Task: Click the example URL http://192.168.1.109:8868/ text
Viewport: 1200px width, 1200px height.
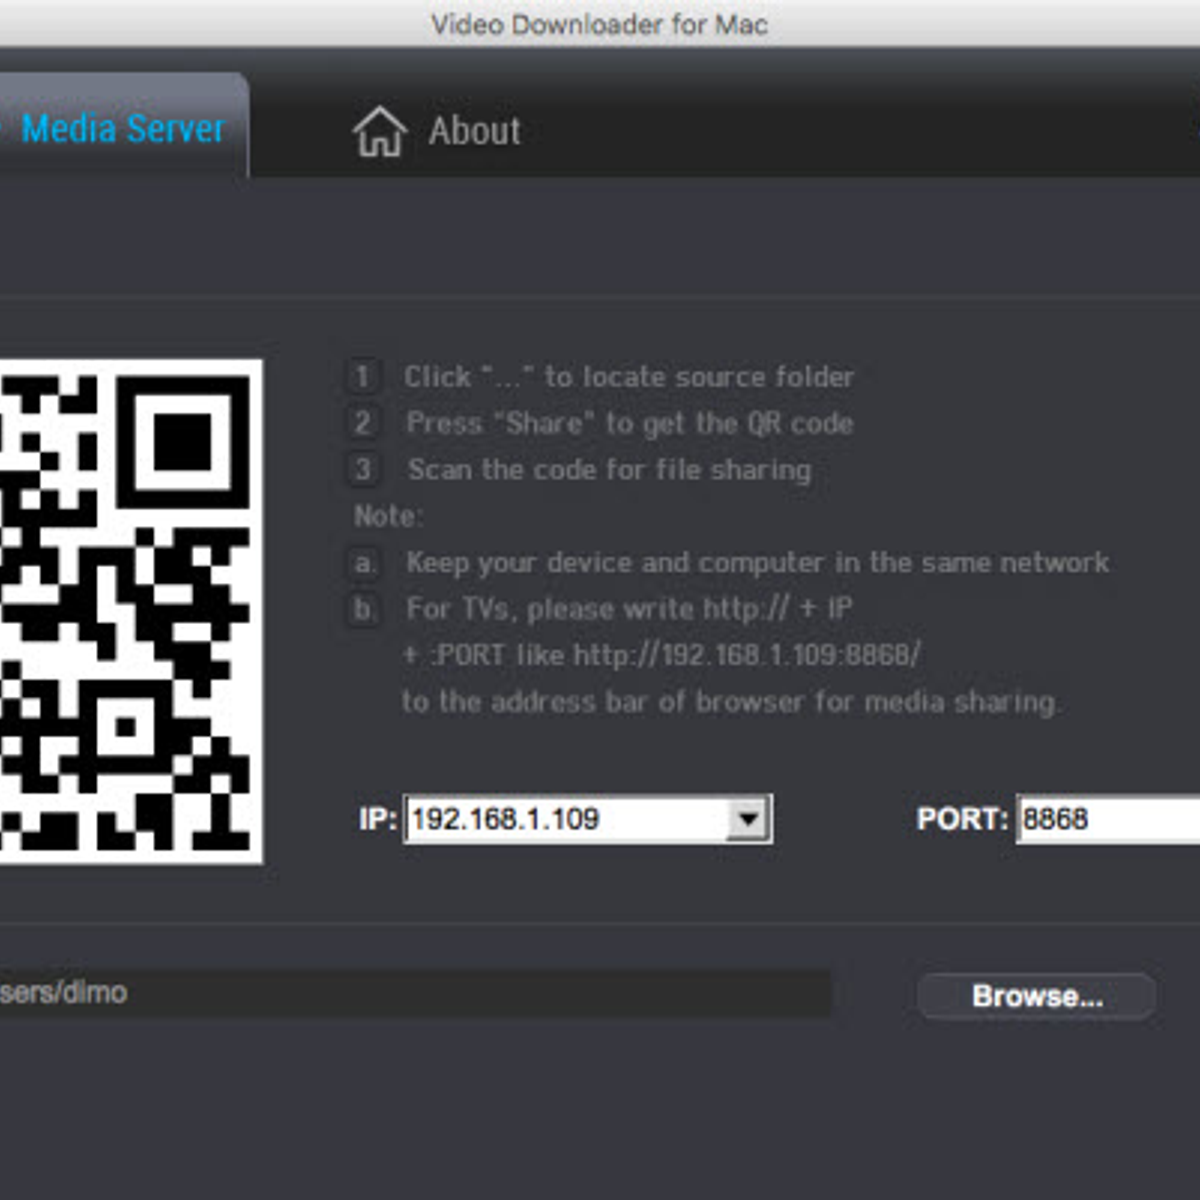Action: tap(747, 655)
